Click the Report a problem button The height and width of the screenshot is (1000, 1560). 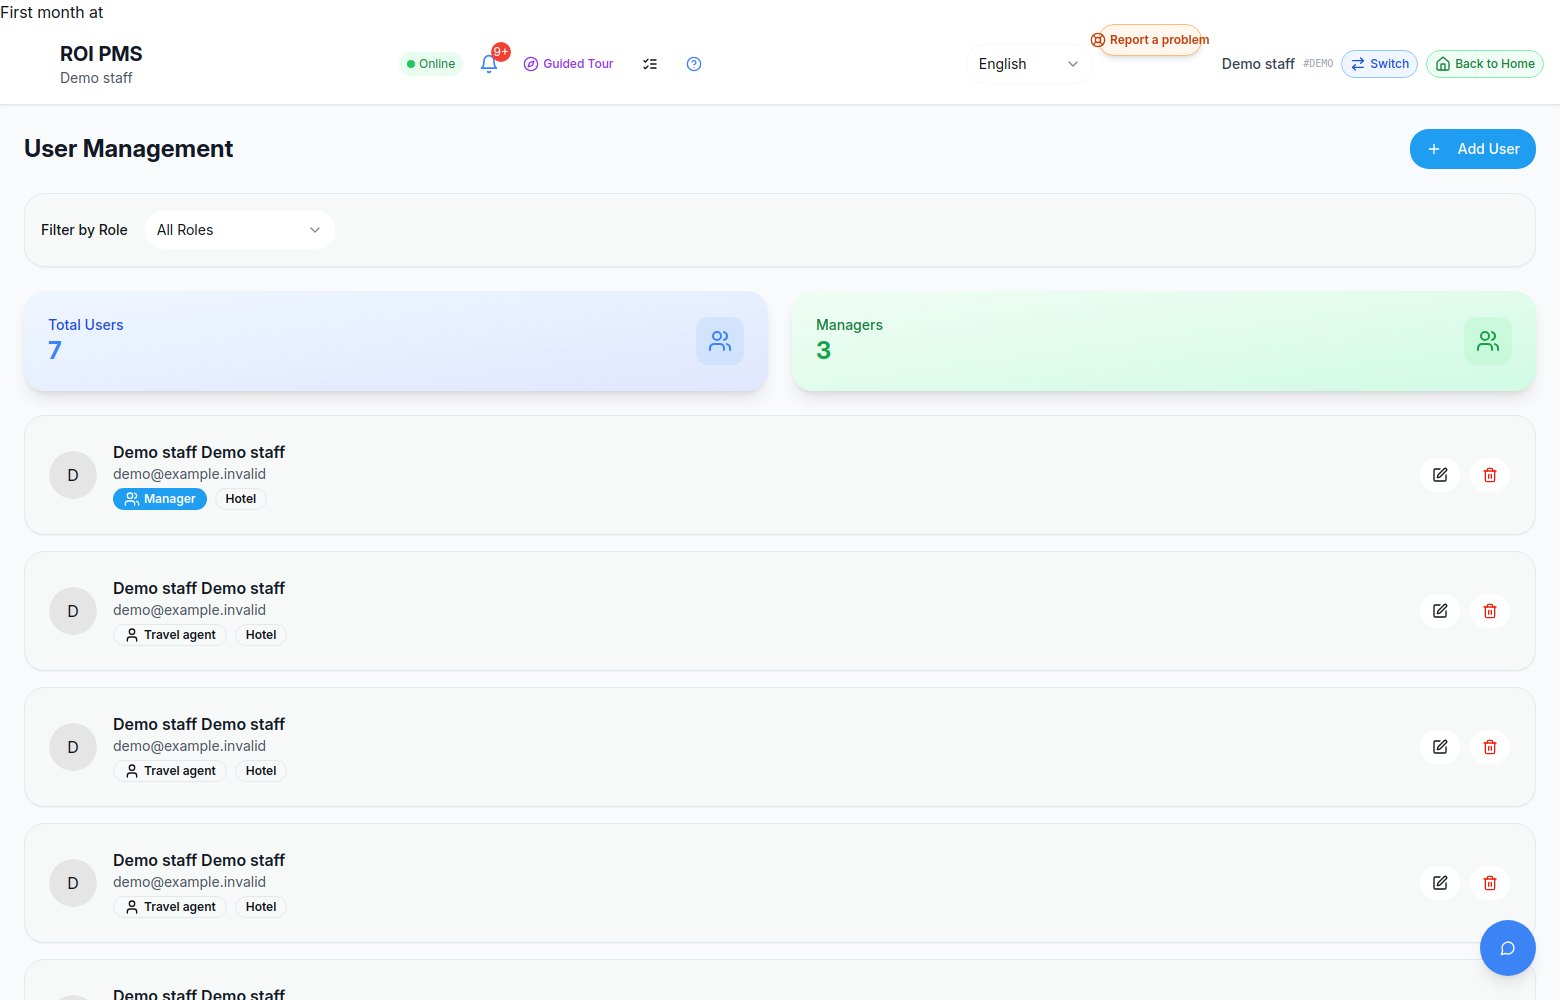coord(1150,40)
